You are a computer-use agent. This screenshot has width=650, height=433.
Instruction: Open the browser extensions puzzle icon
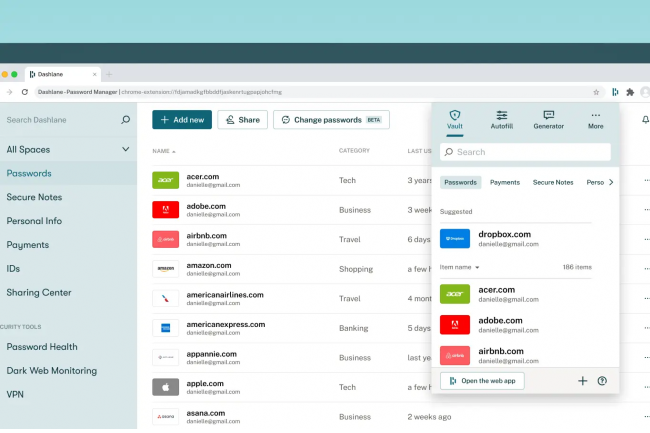[630, 92]
